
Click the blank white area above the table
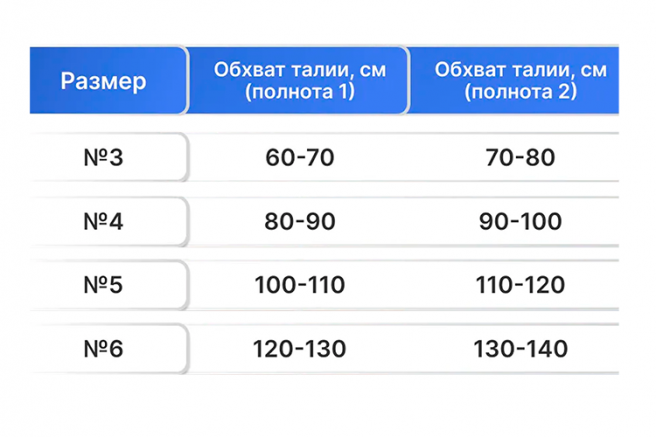(x=328, y=22)
